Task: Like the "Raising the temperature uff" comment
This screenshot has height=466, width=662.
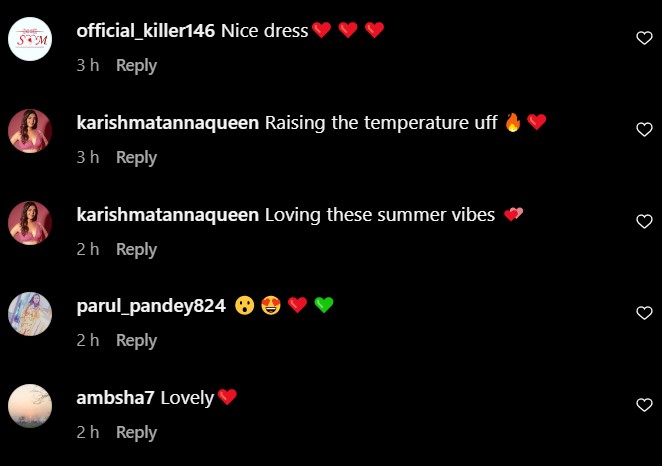Action: coord(644,130)
